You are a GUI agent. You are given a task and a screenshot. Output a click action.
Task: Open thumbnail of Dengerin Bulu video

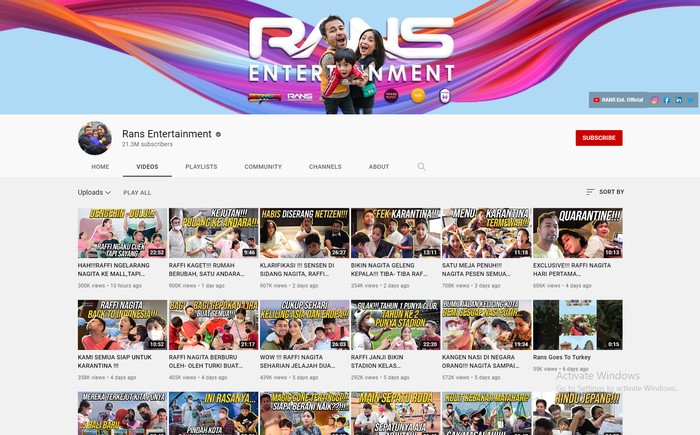coord(122,233)
